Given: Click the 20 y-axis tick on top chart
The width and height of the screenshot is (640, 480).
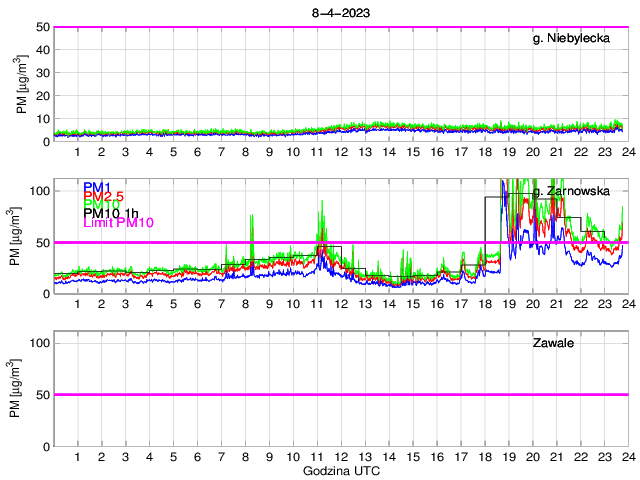Looking at the screenshot, I should [43, 96].
